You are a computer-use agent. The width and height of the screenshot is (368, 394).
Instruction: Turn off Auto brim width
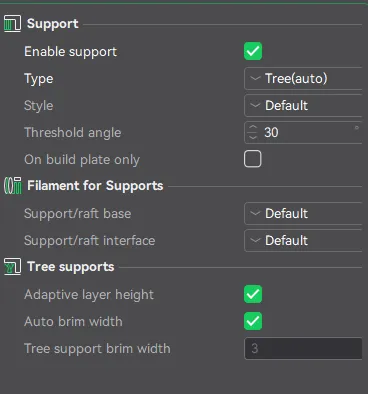click(253, 321)
